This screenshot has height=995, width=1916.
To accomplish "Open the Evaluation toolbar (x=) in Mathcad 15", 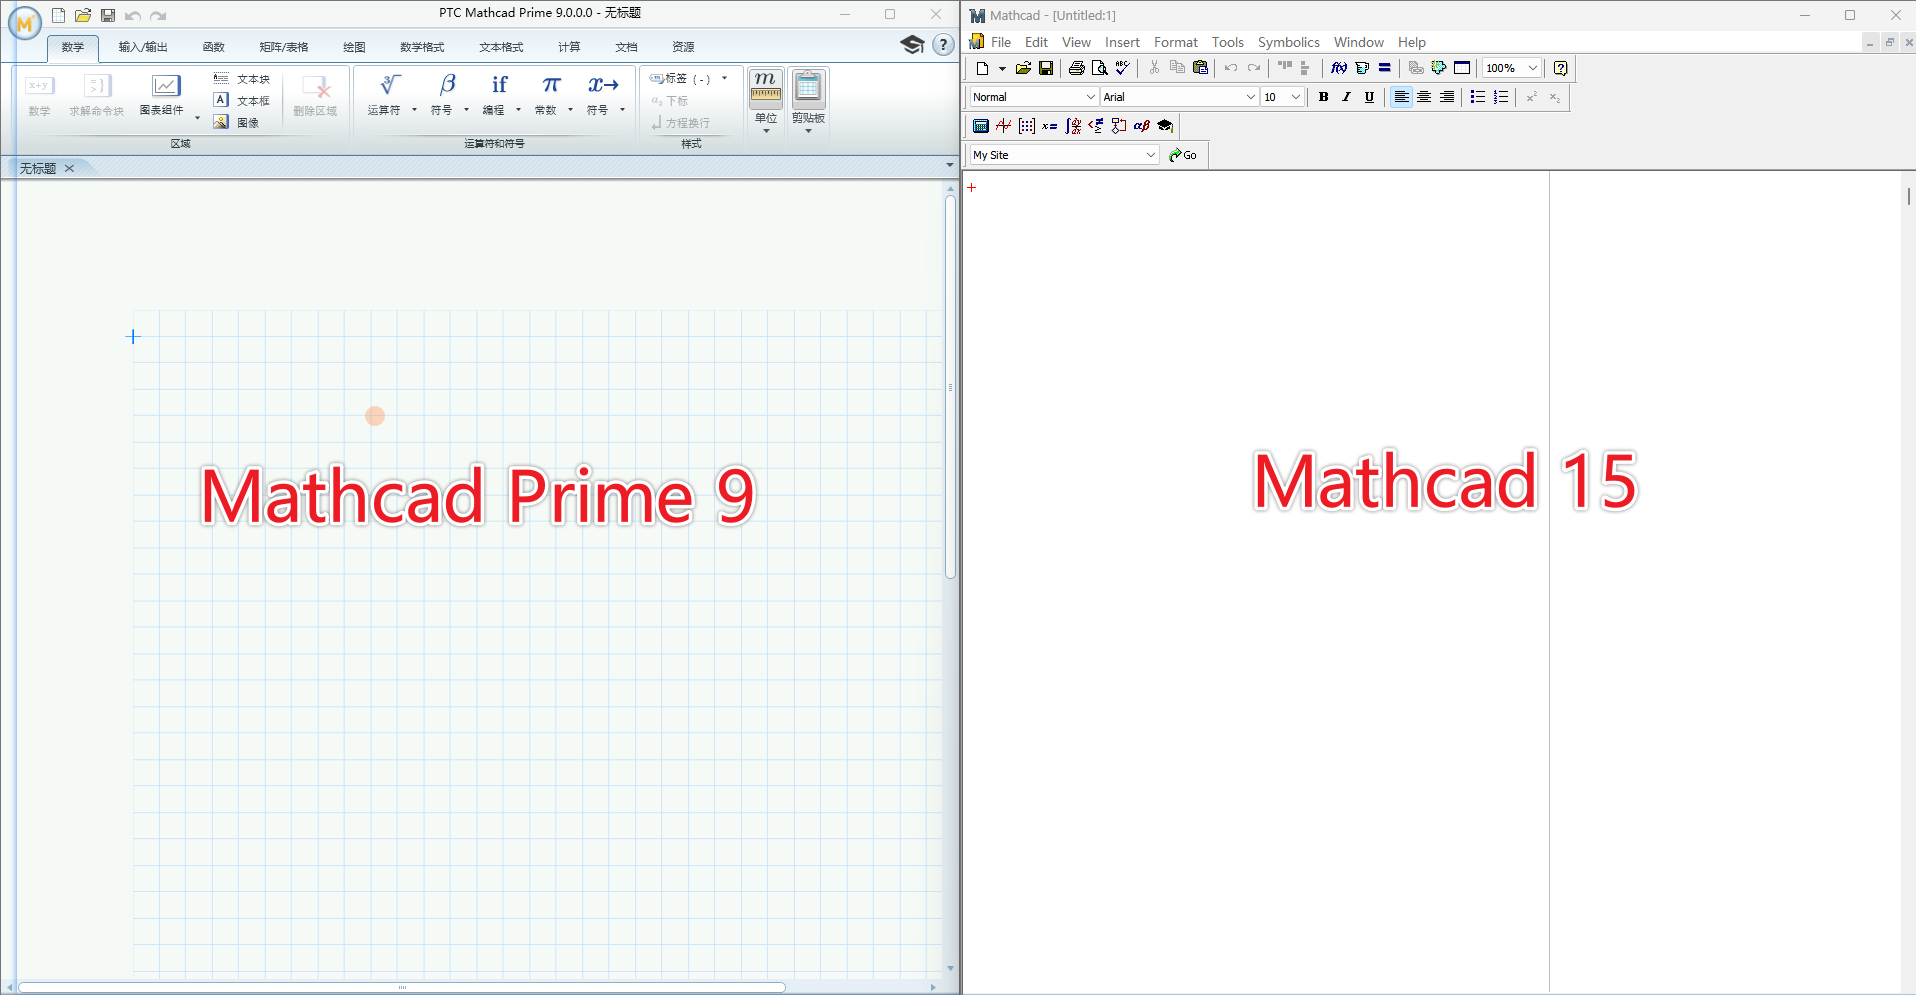I will tap(1049, 126).
